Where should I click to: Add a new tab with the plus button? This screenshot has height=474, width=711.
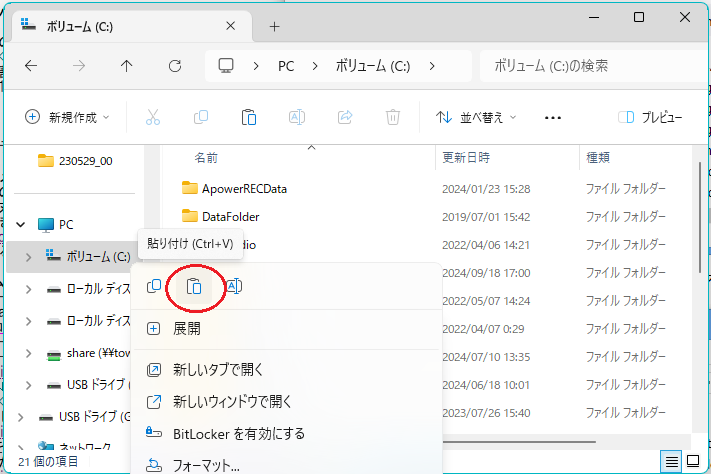[274, 27]
